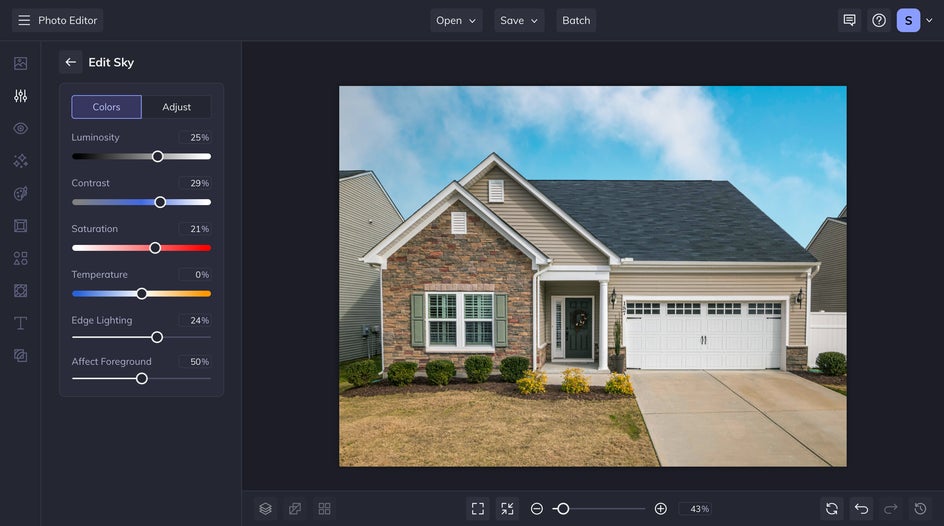Open the Layers panel icon
Viewport: 944px width, 526px height.
(266, 509)
